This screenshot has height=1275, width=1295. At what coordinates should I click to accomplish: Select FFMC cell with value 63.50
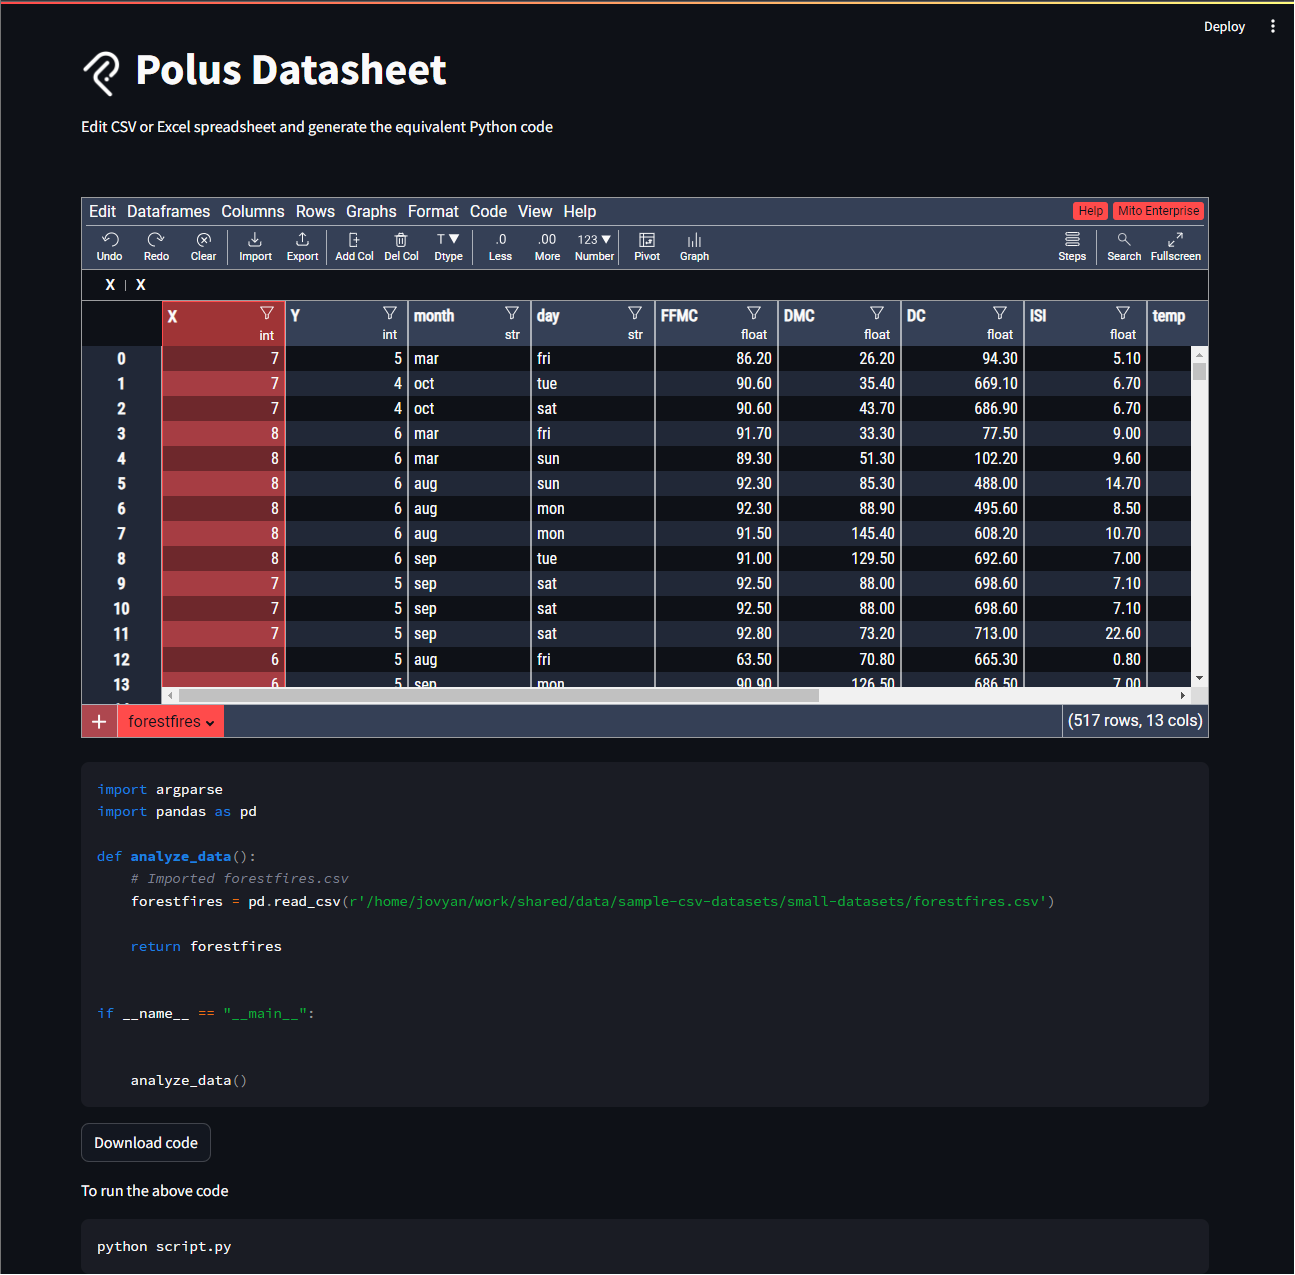(717, 660)
